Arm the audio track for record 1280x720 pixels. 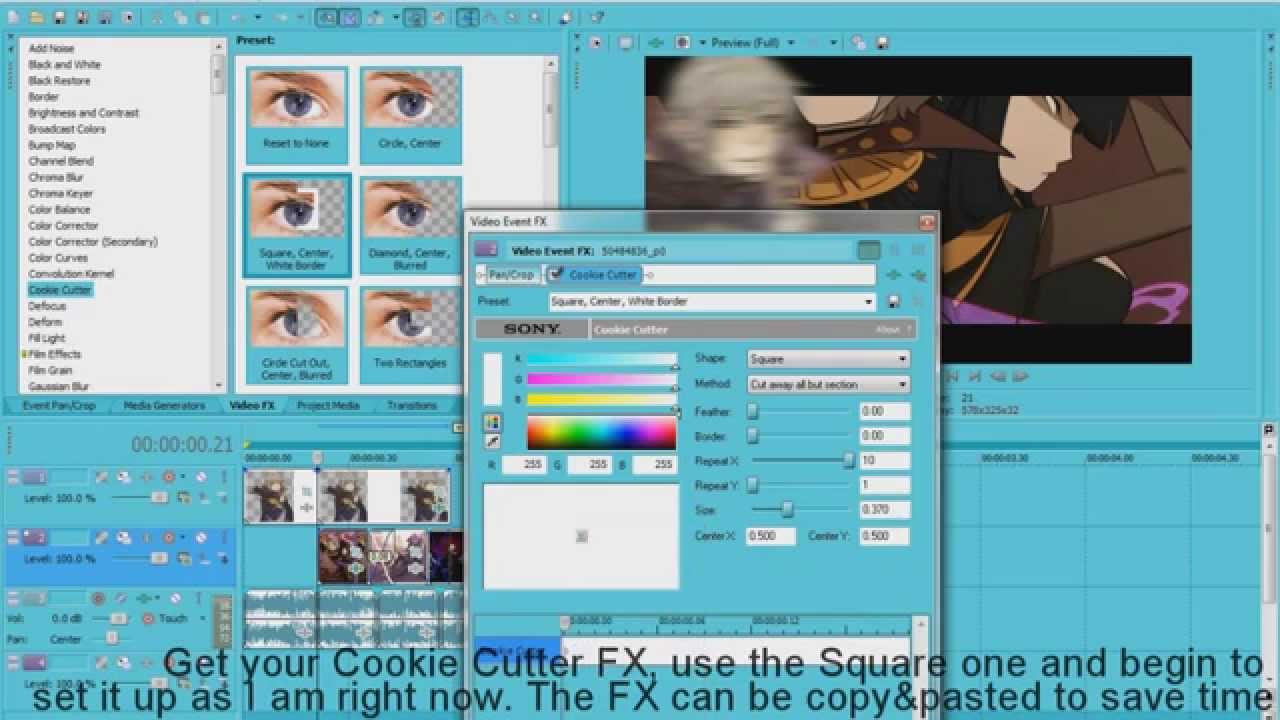(98, 599)
